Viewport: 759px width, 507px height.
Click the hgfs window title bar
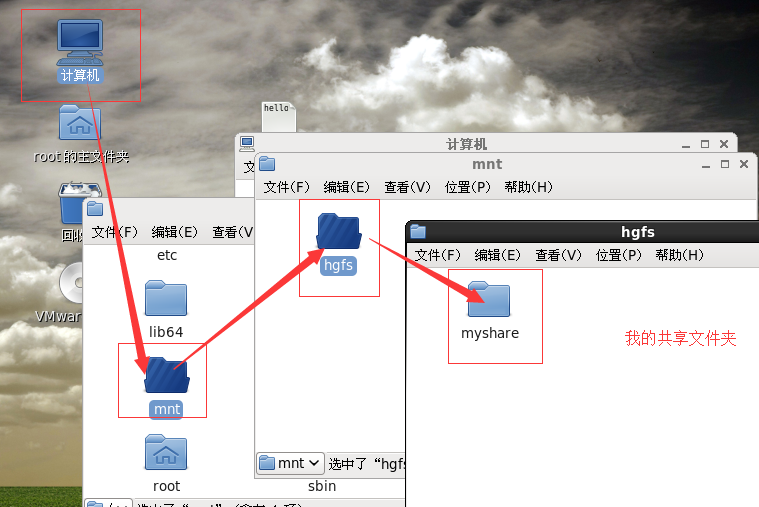[x=582, y=232]
